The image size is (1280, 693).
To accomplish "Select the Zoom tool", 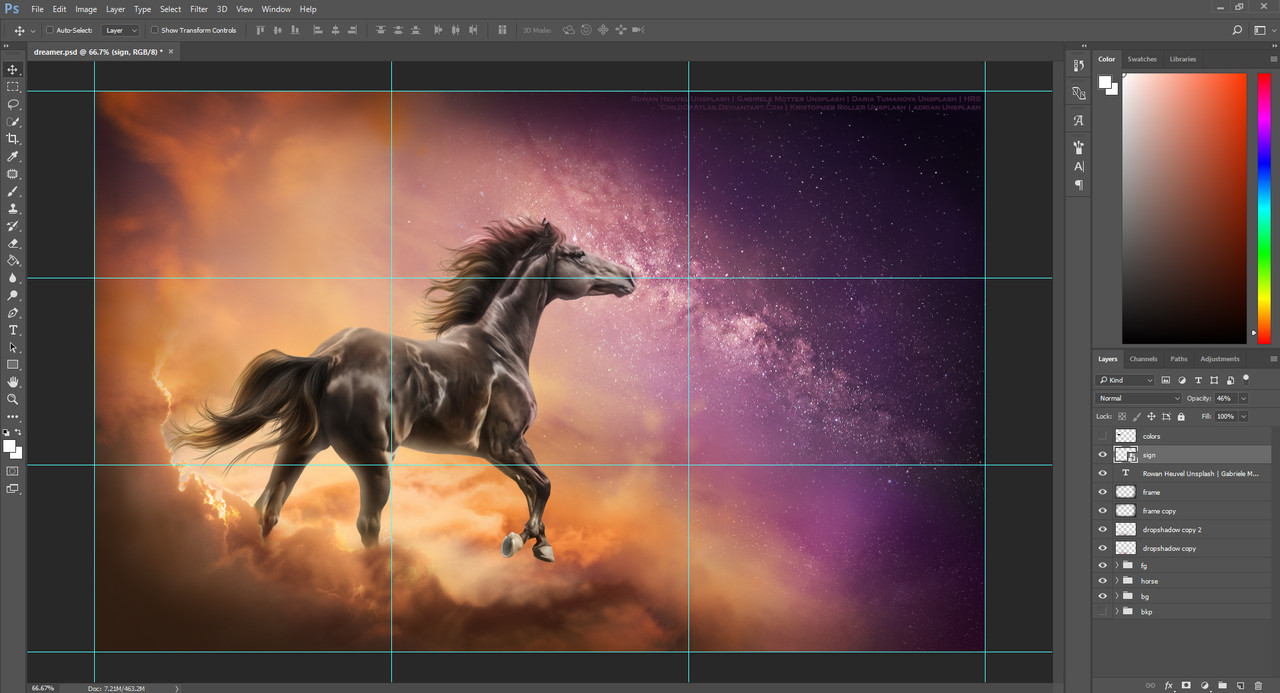I will pos(13,399).
